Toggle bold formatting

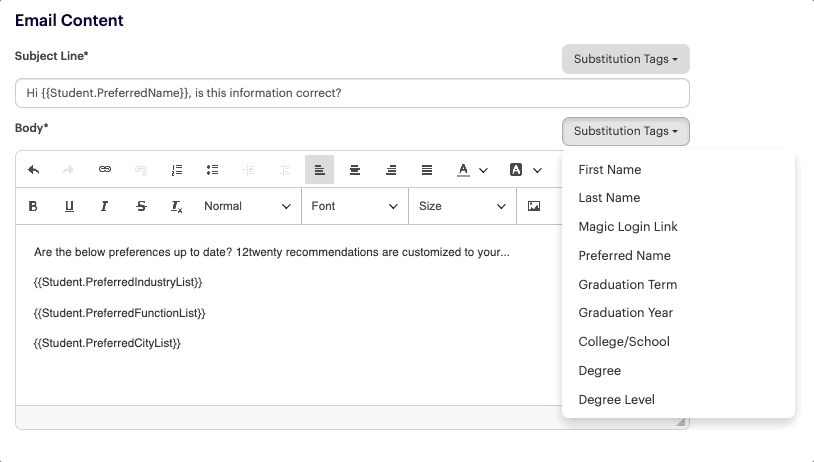[33, 206]
